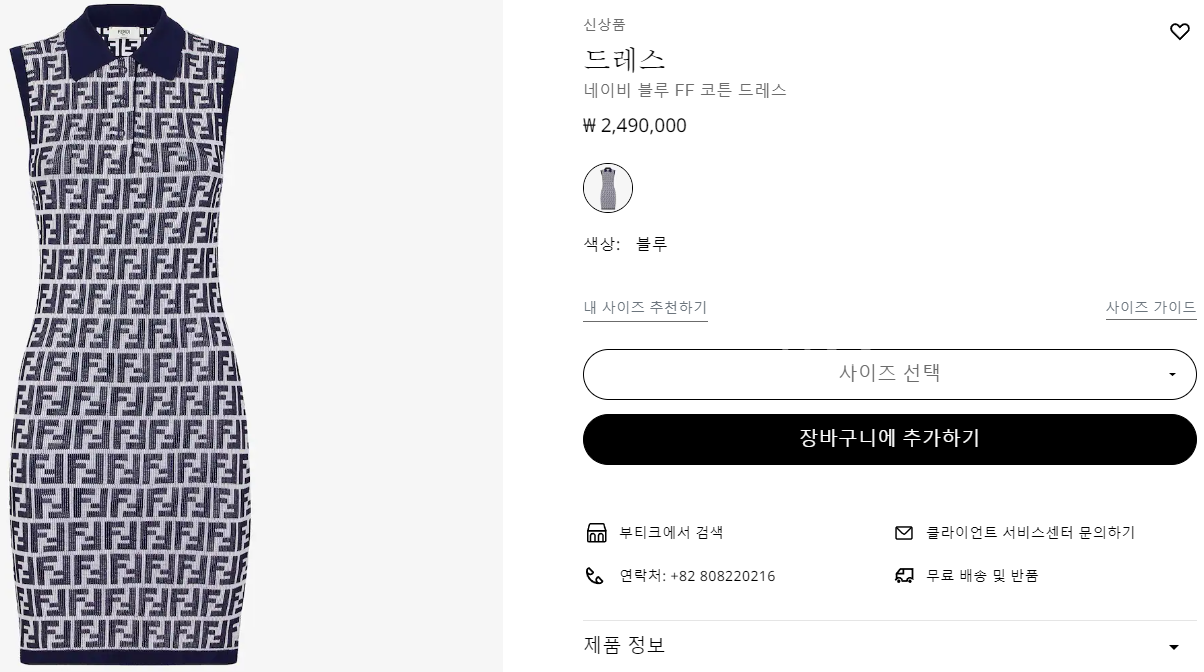This screenshot has width=1204, height=672.
Task: Select the navy blue dress color swatch
Action: point(608,188)
